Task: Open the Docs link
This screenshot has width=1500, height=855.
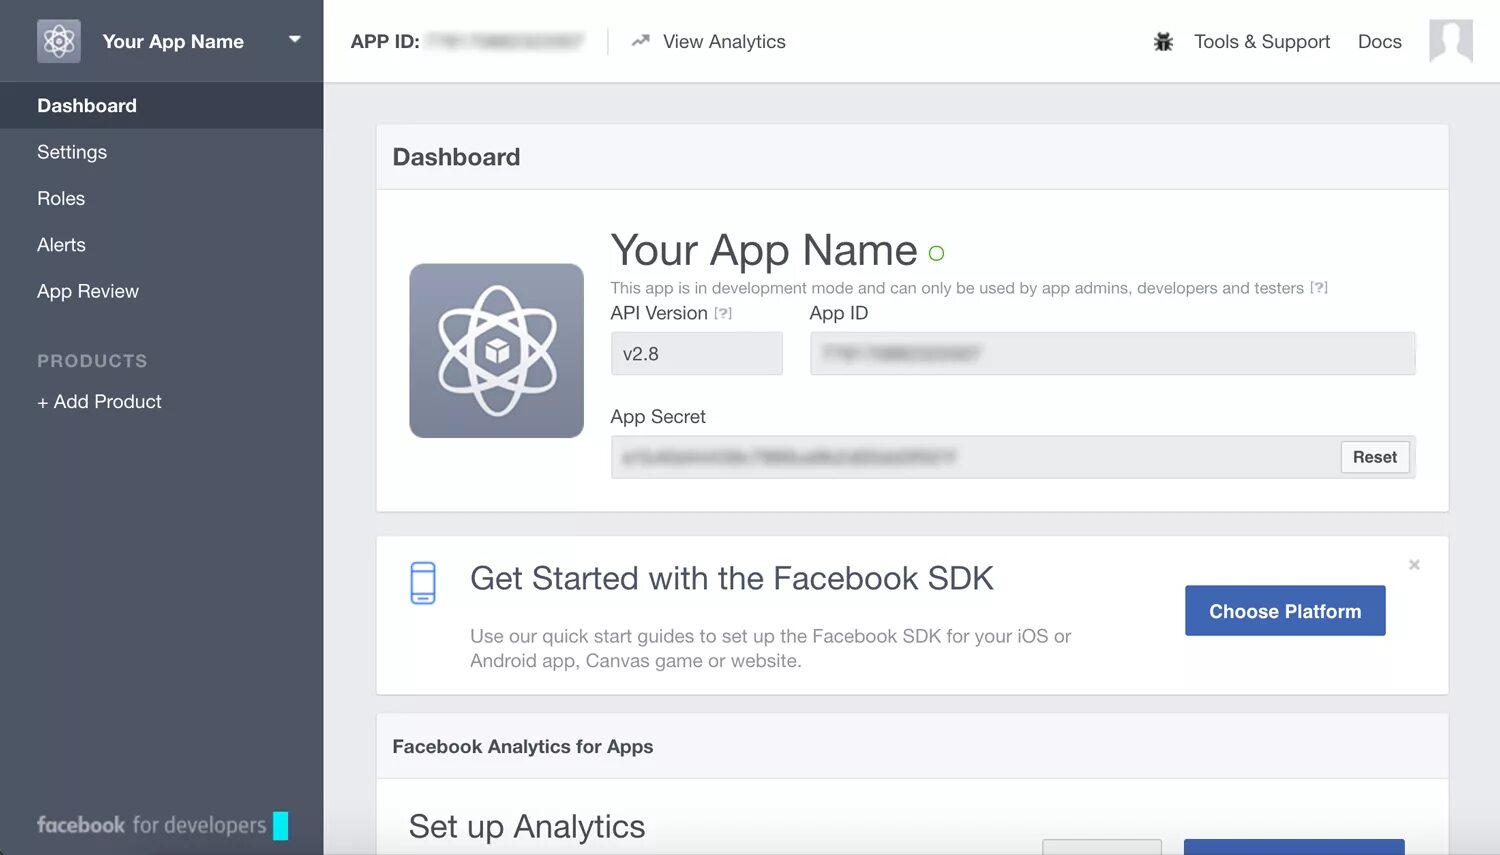Action: 1379,41
